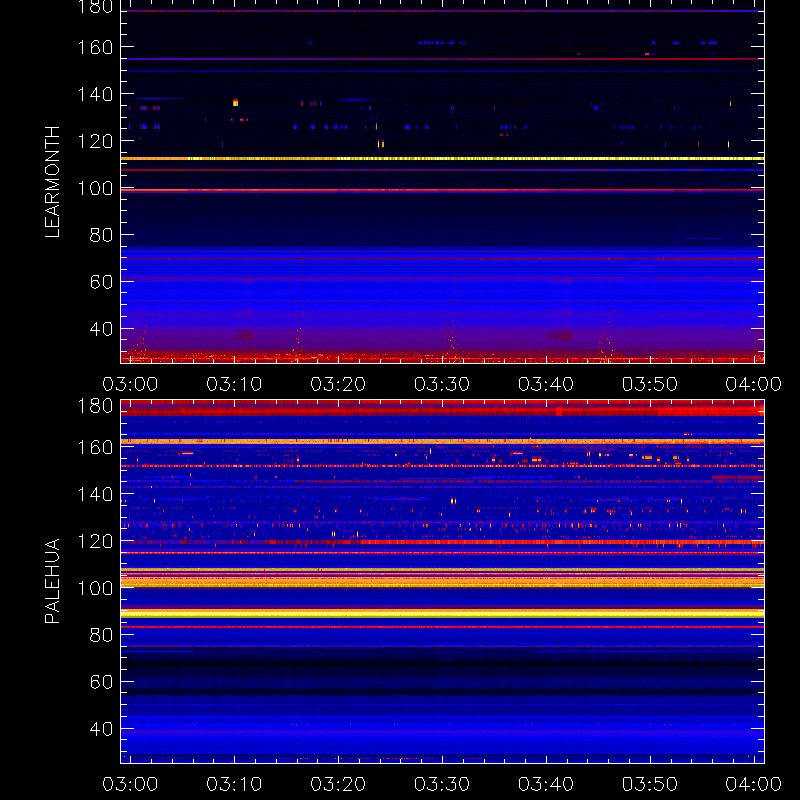The height and width of the screenshot is (800, 800).
Task: Pick the 160 tick label on PALEHUA plot
Action: point(95,447)
